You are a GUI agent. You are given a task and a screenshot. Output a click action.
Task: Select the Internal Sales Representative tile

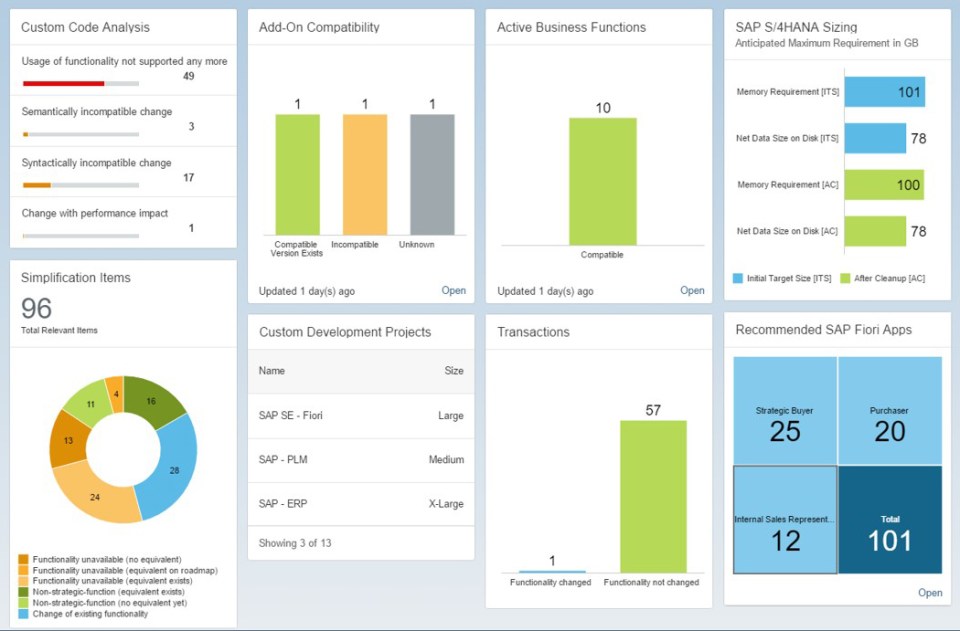point(785,520)
